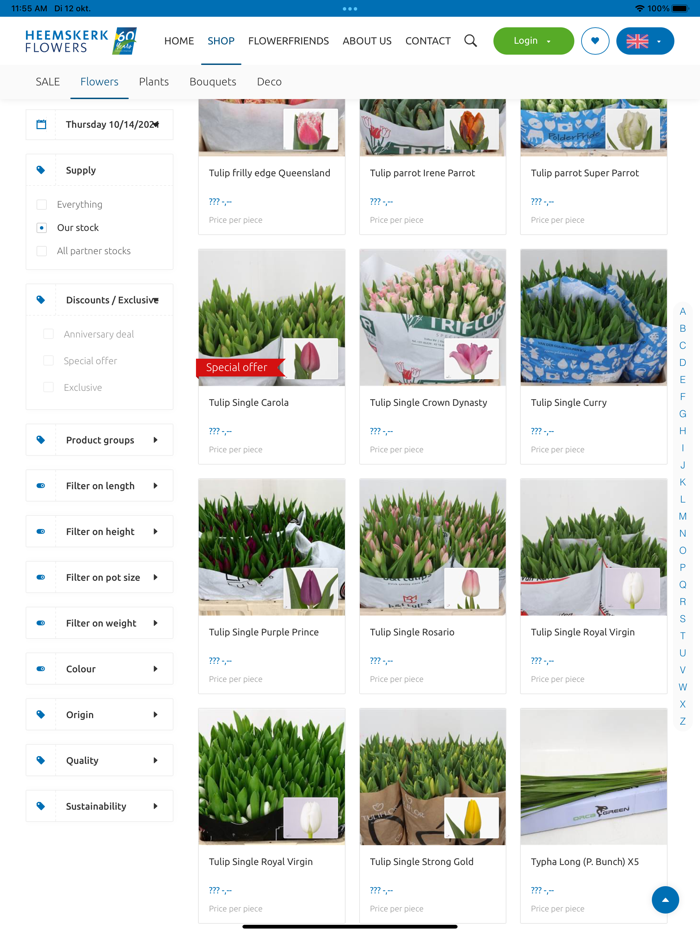Collapse the Discounts / Exclusive section

[99, 300]
